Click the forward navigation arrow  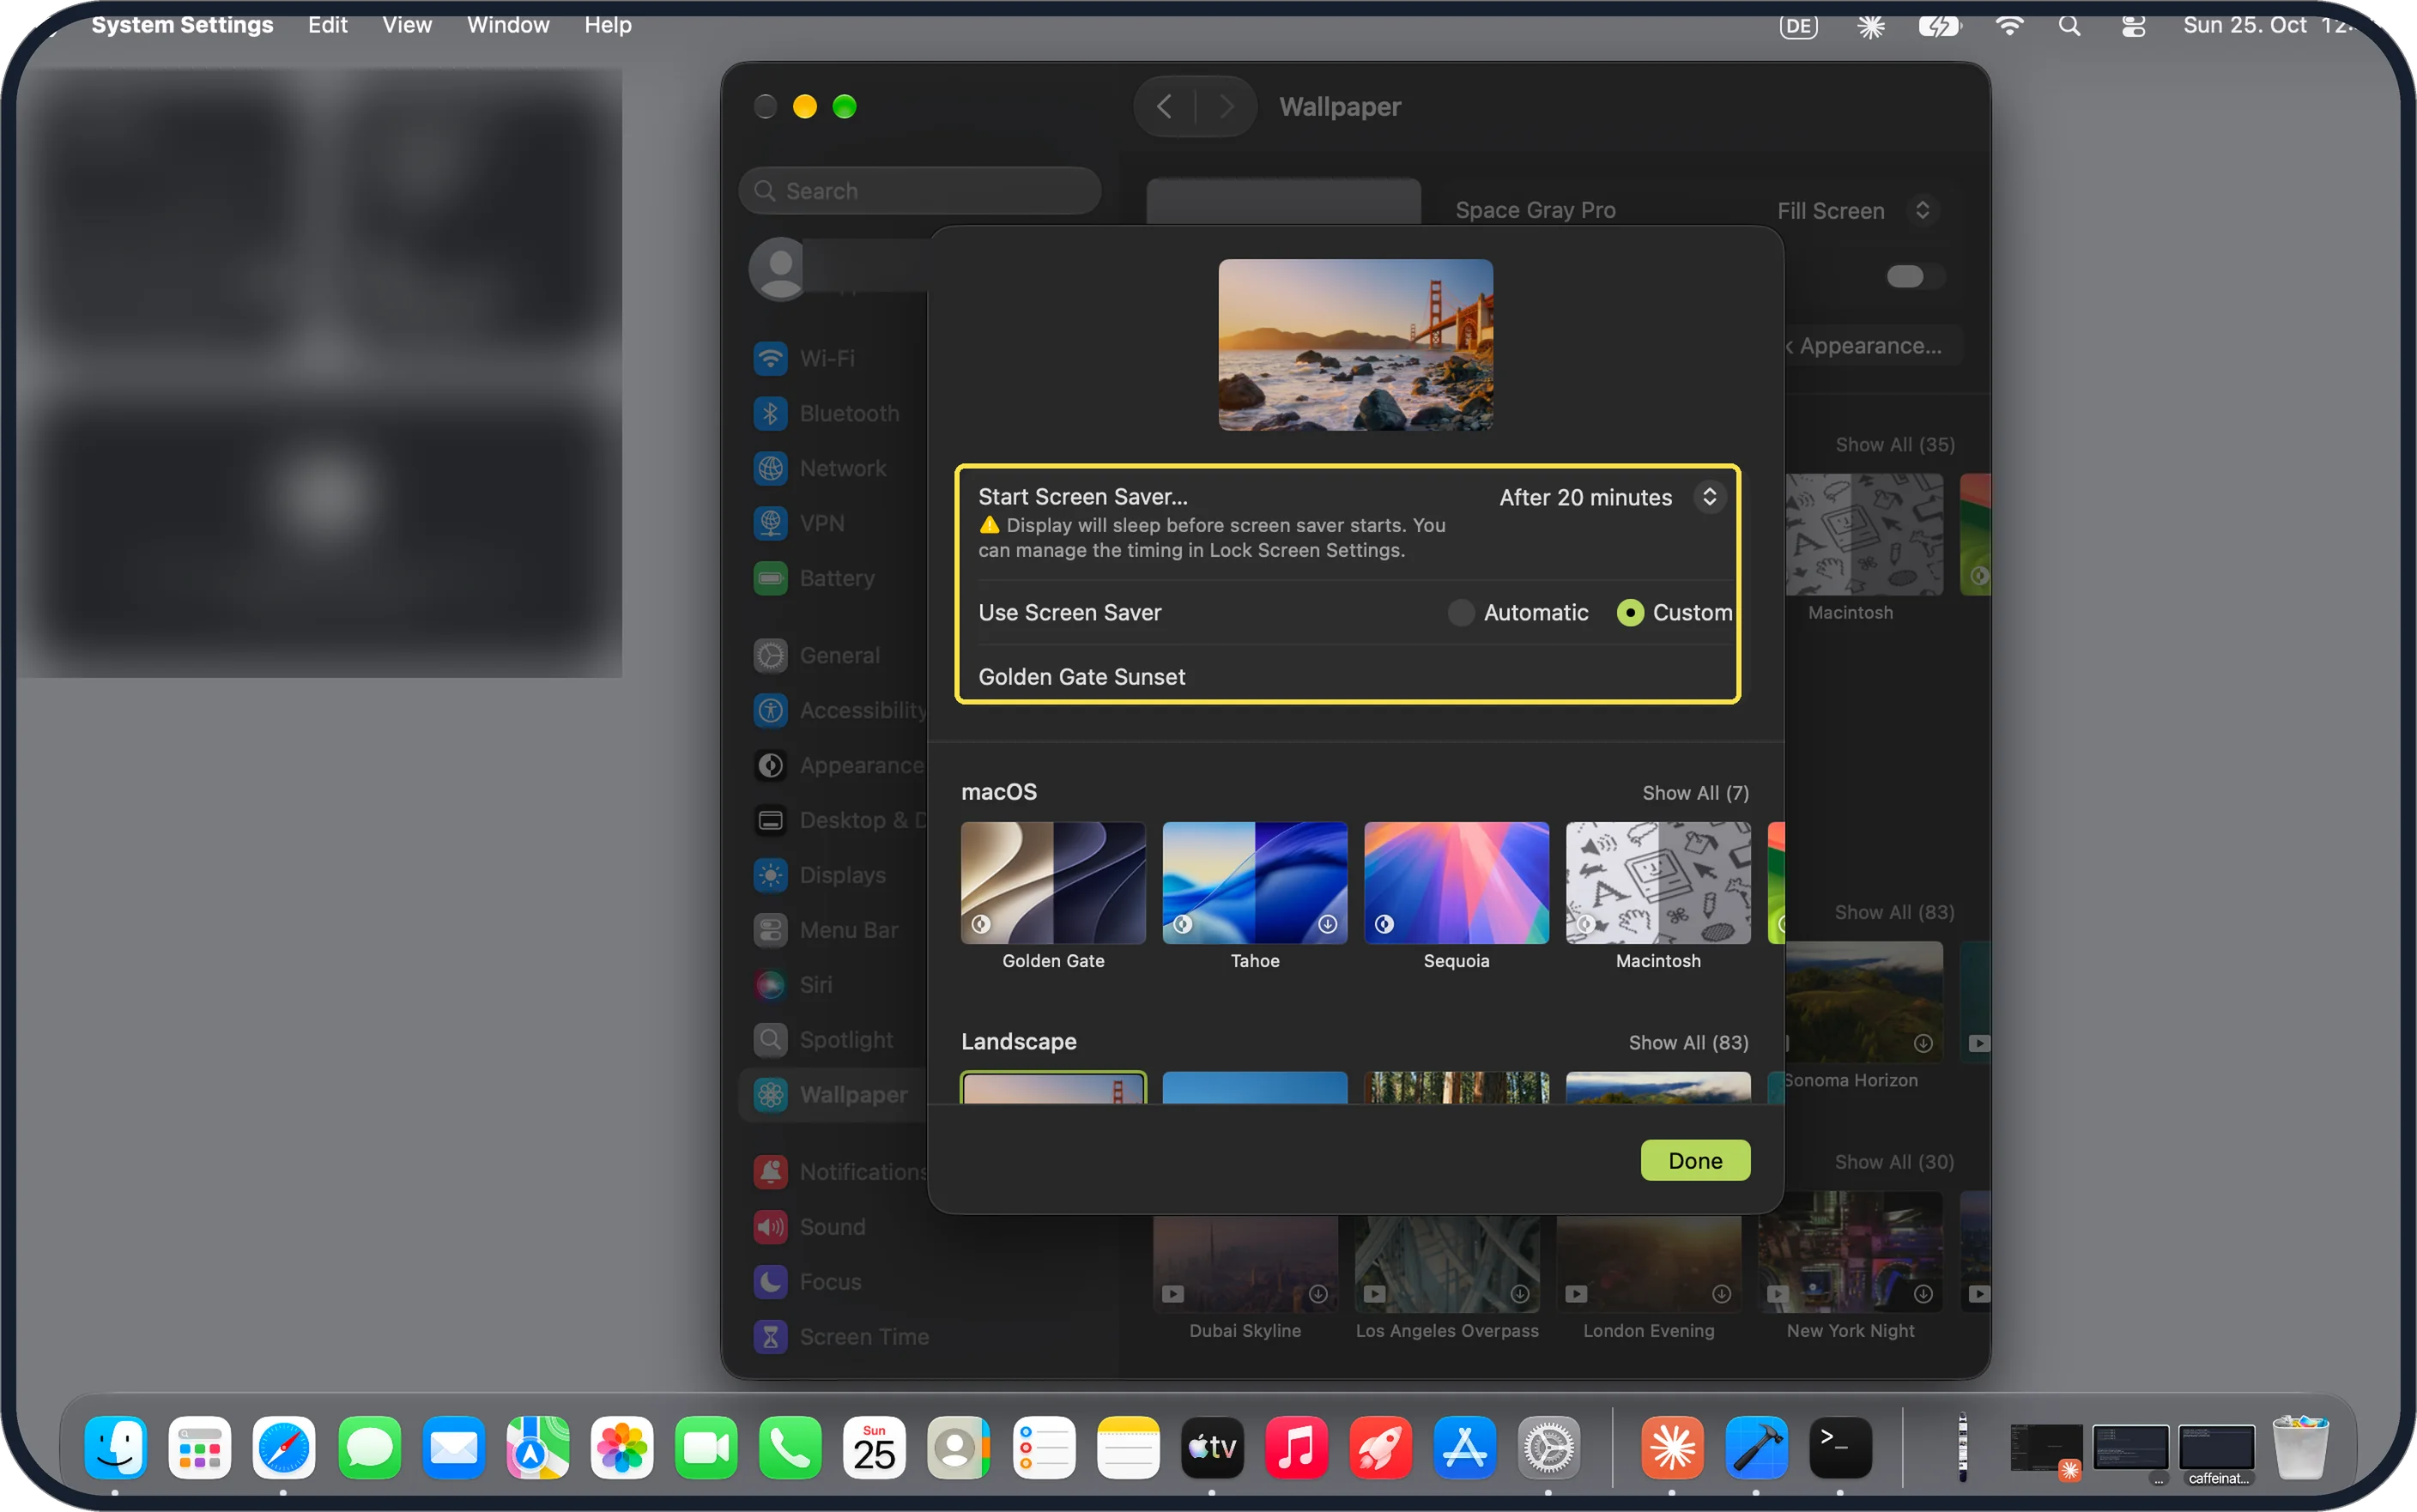(x=1226, y=106)
